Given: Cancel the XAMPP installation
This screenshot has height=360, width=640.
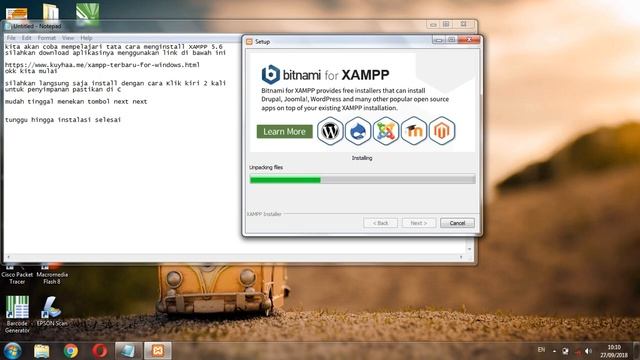Looking at the screenshot, I should 457,223.
